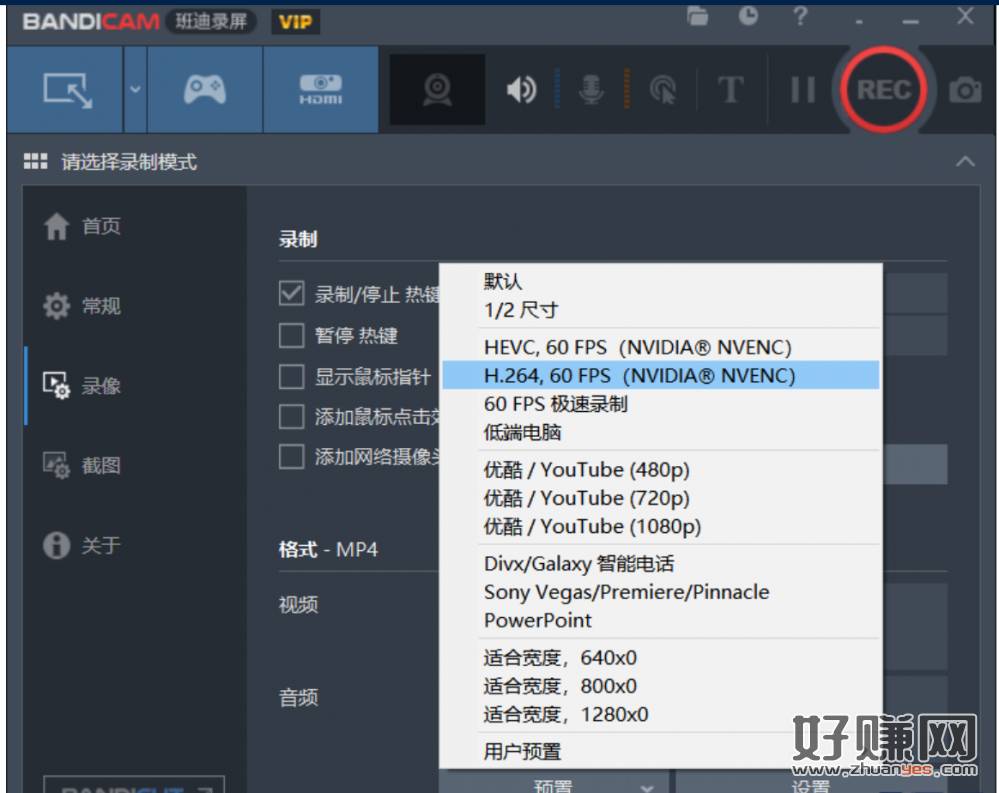Select the screen rectangle recording mode icon
Screen dimensions: 999x793
point(66,91)
